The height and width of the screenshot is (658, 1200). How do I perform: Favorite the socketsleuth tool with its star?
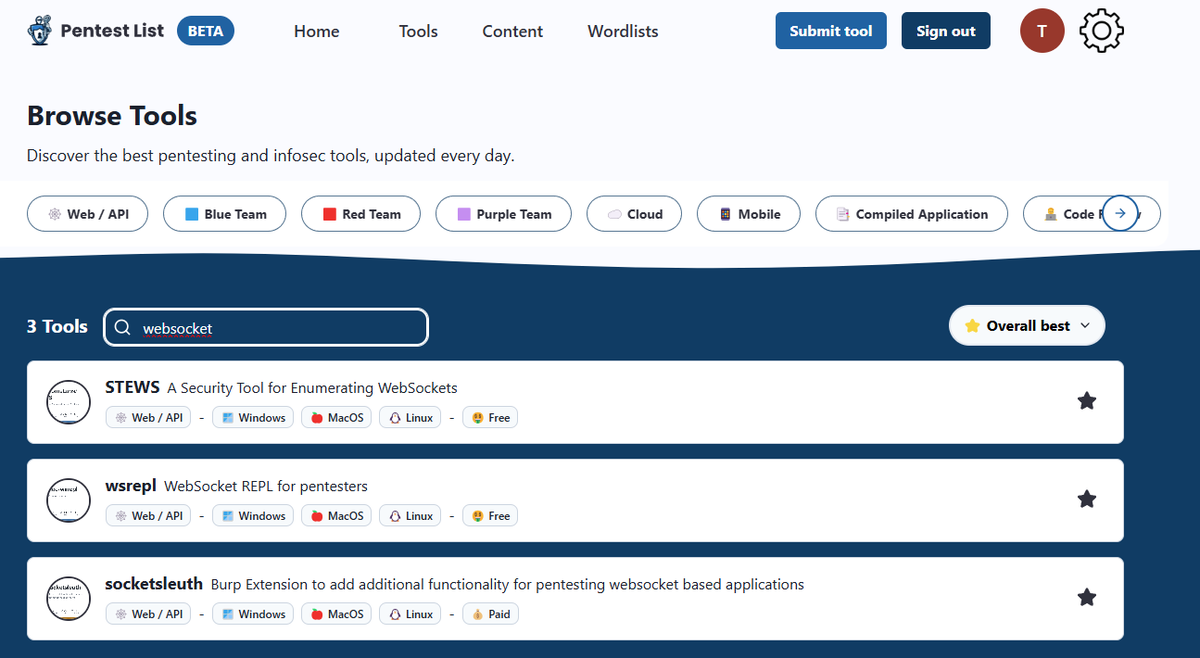tap(1087, 597)
